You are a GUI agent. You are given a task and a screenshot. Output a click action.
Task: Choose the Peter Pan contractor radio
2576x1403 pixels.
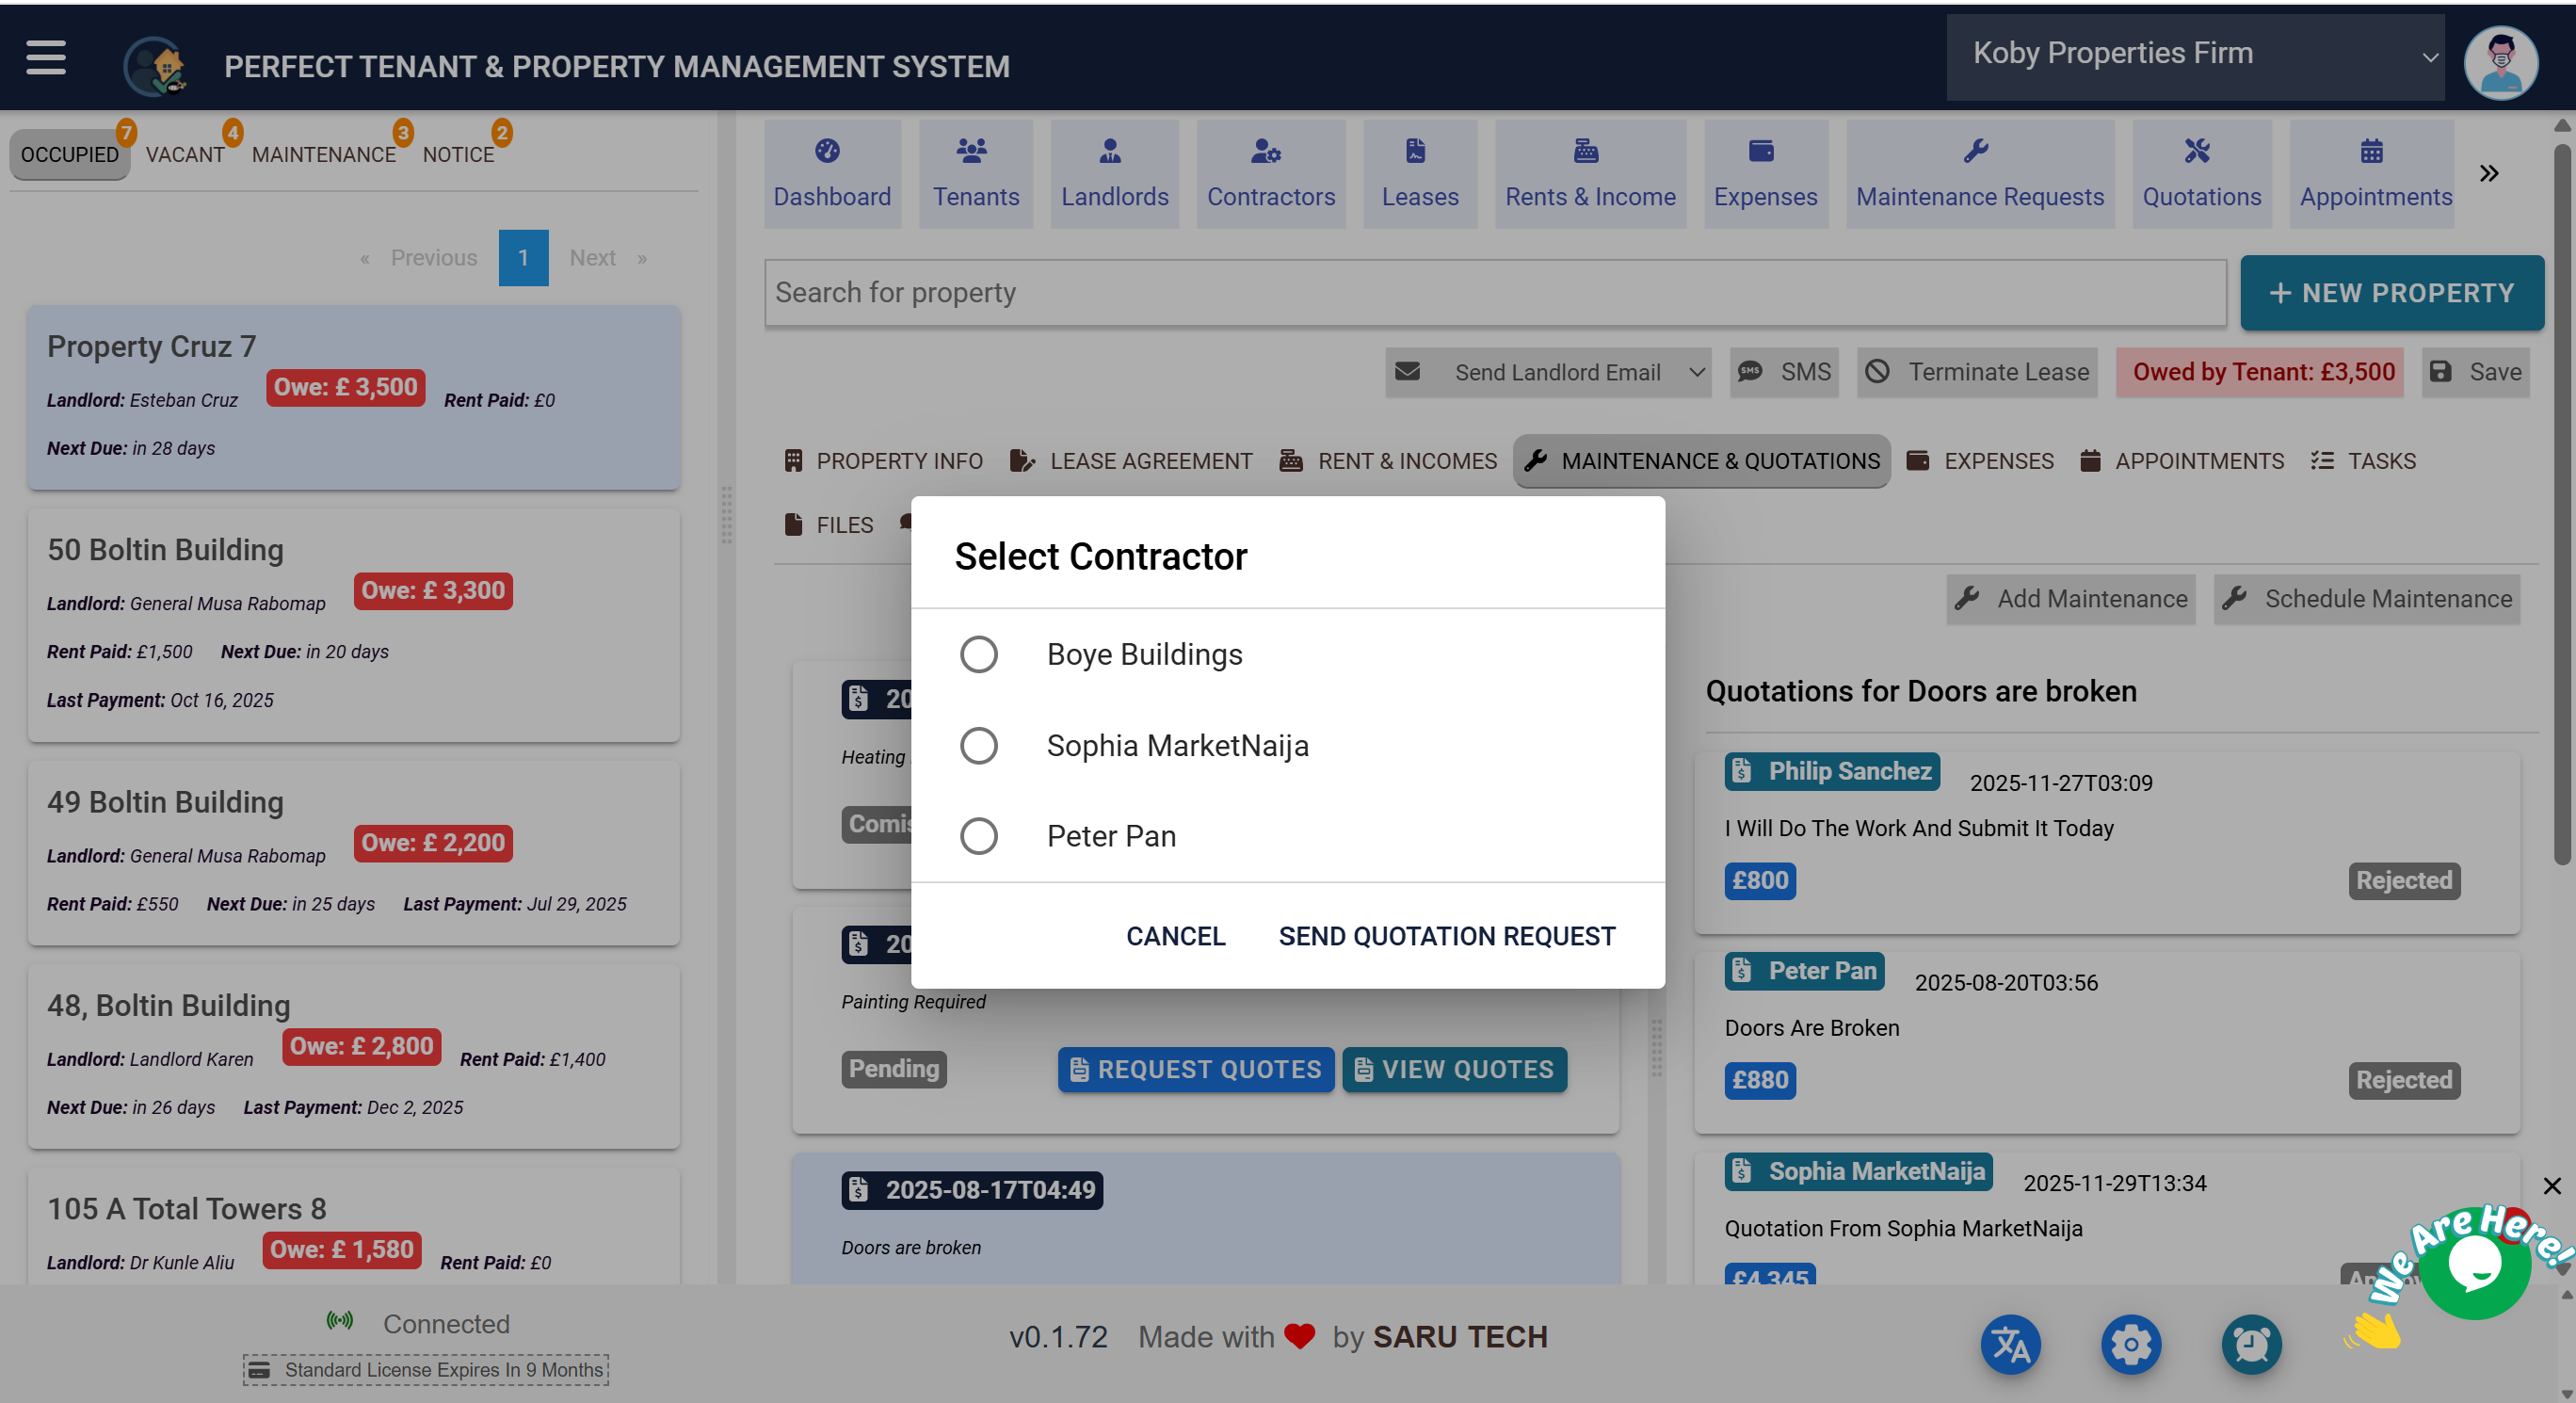tap(978, 836)
